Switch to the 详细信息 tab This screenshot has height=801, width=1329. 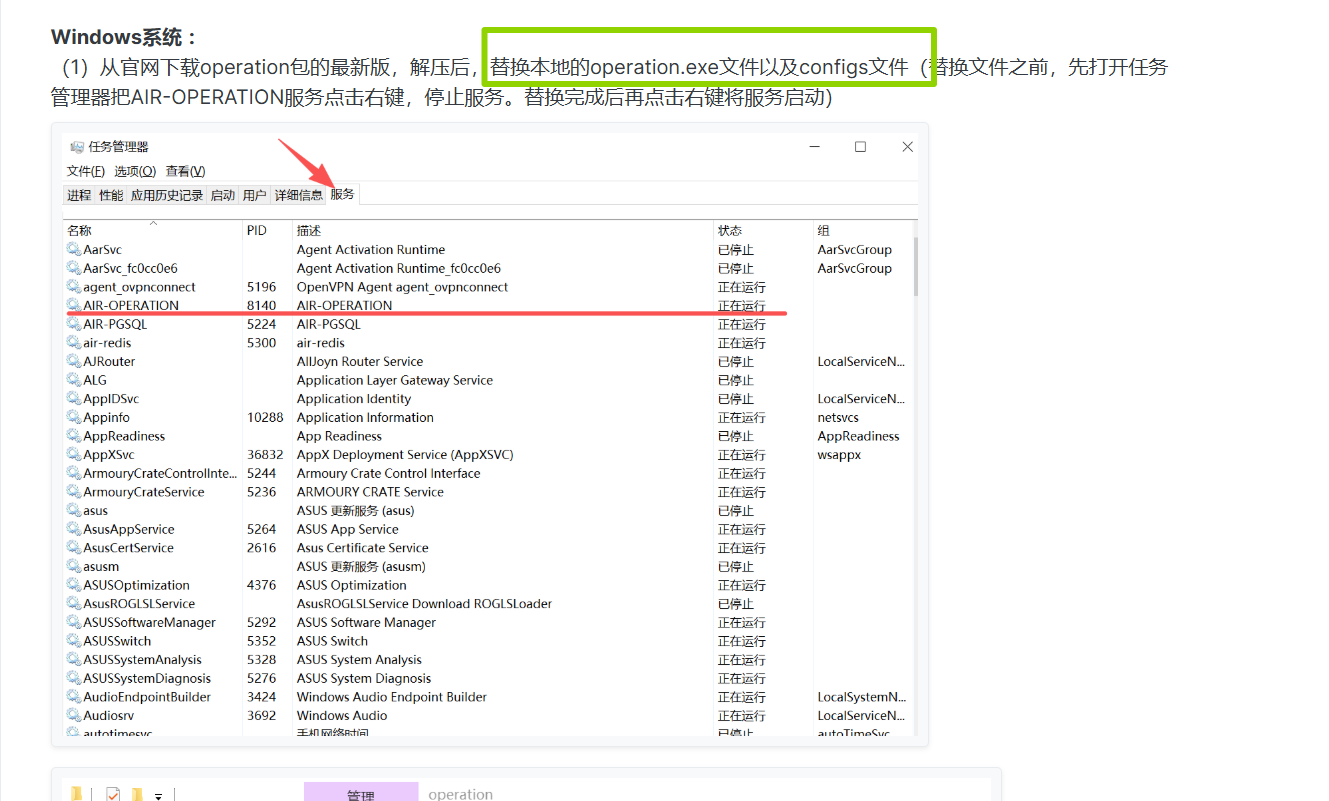(x=298, y=195)
